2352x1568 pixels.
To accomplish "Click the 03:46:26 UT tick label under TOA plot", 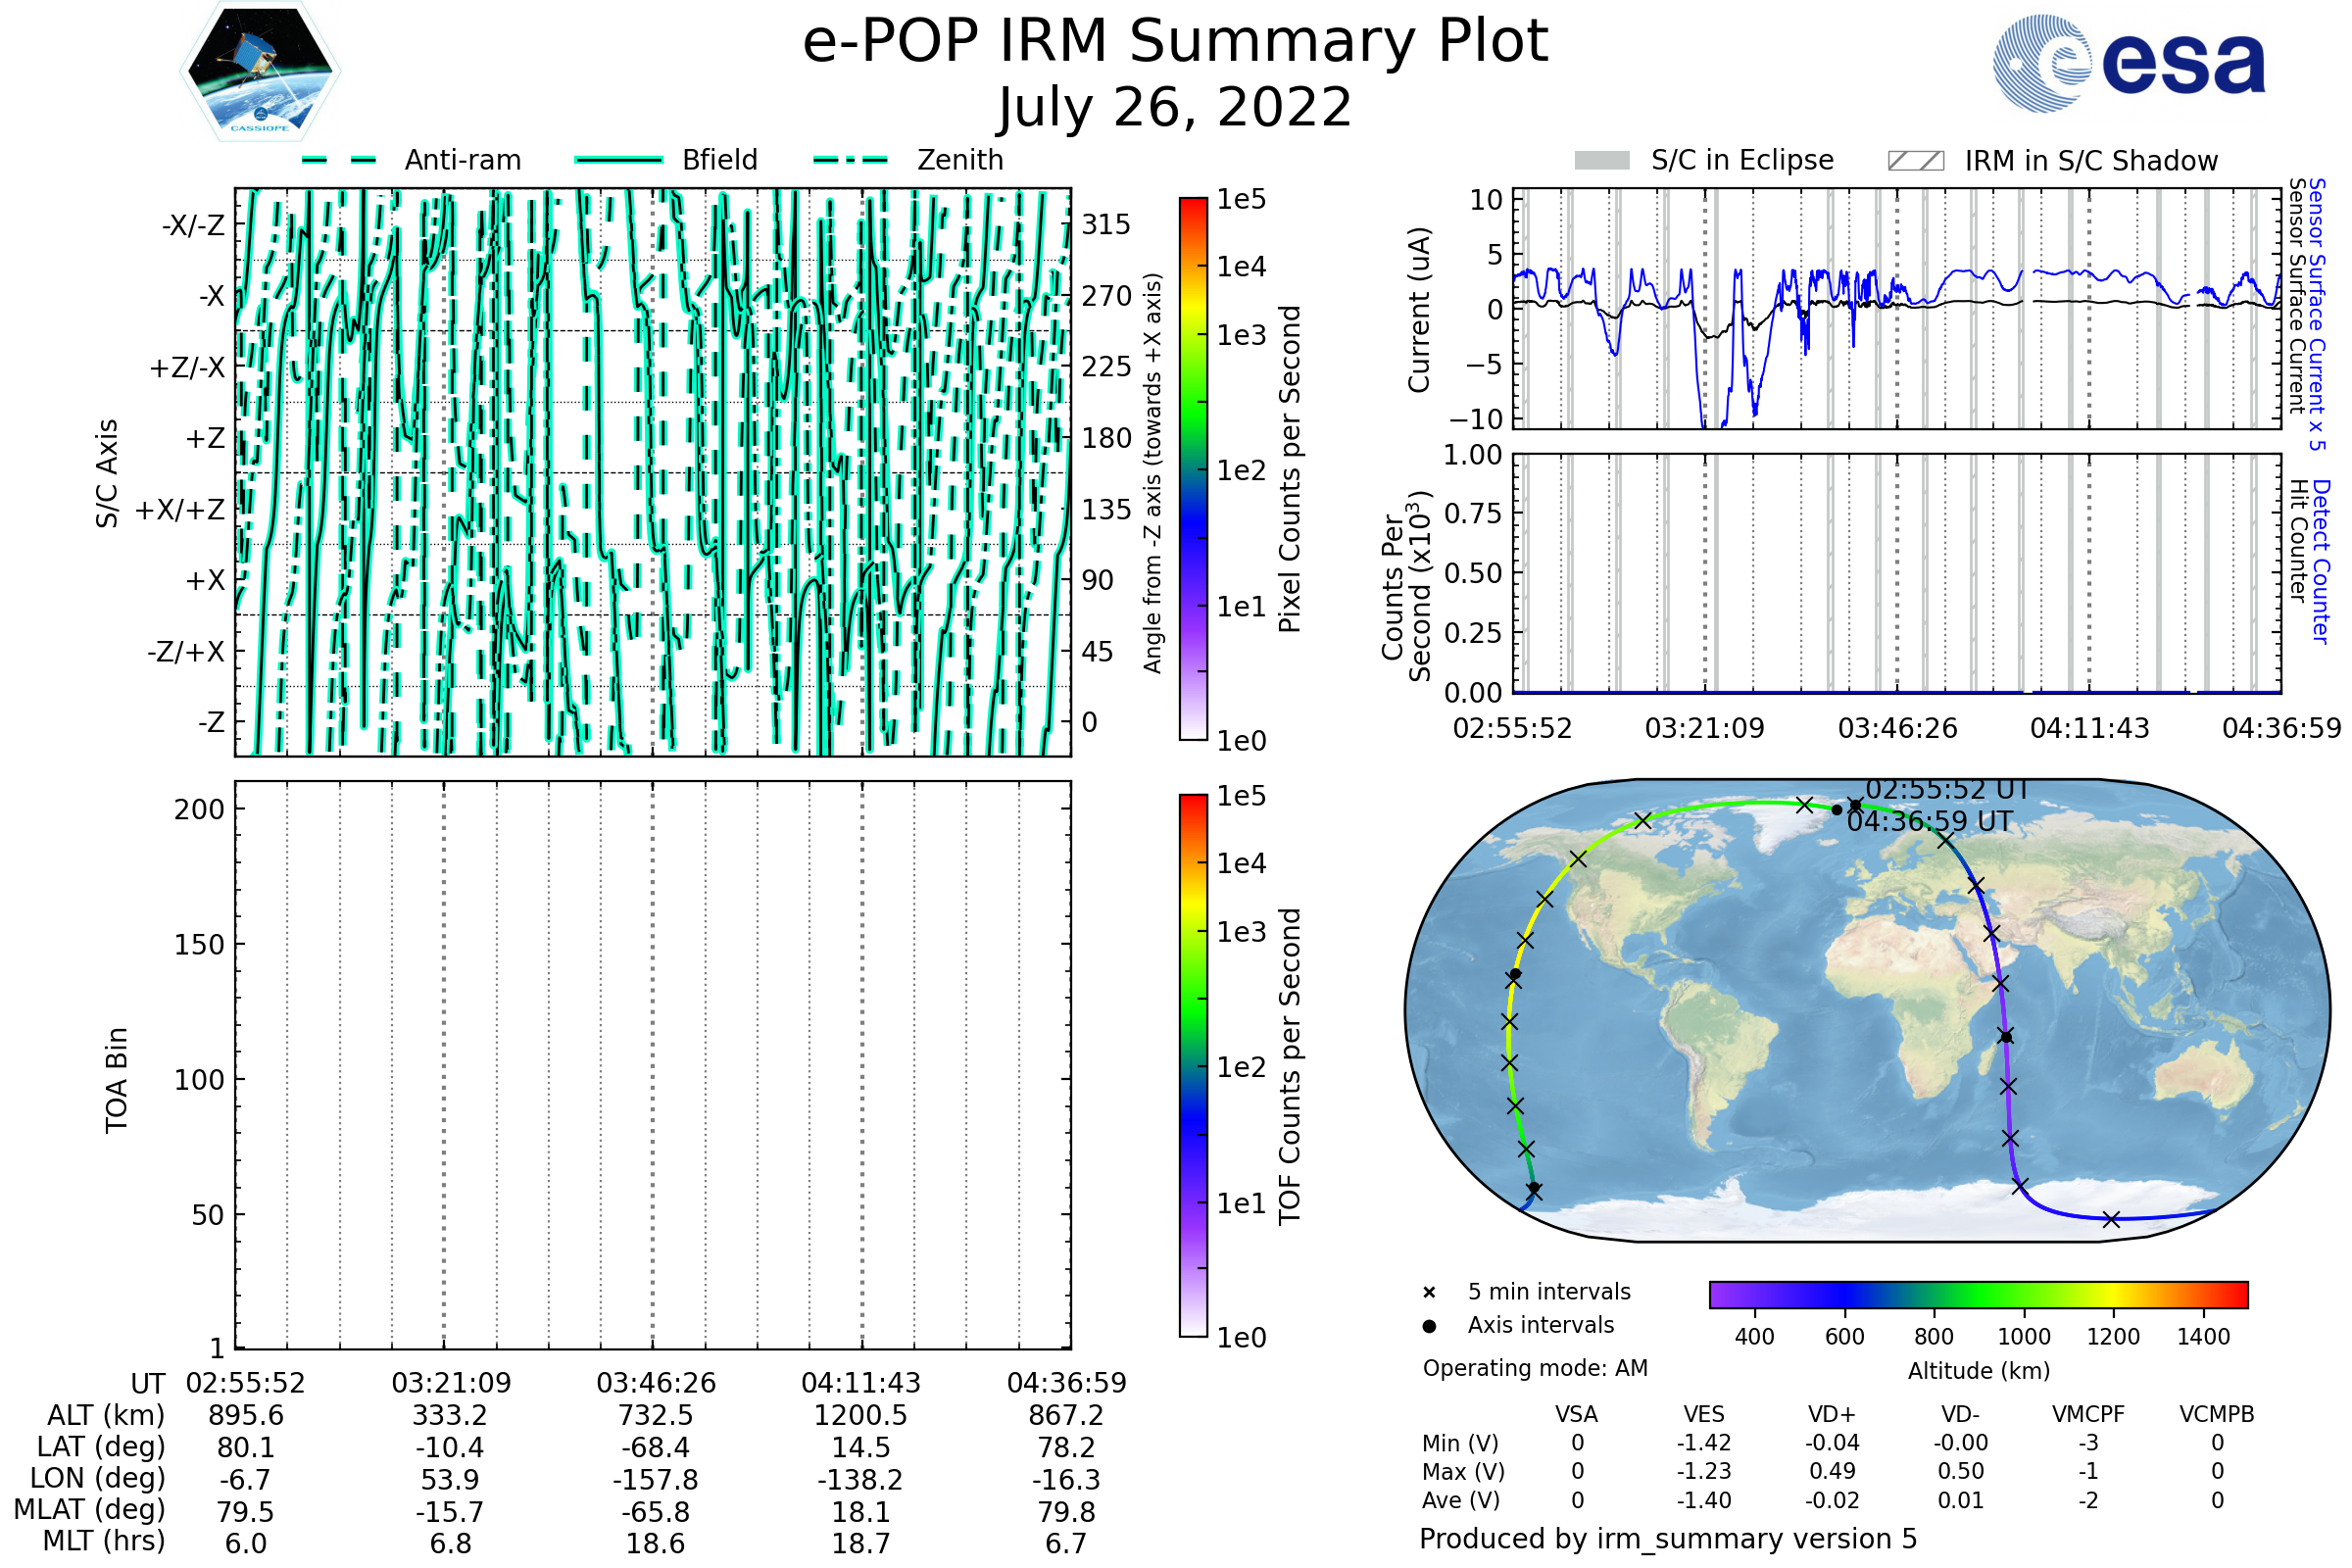I will point(656,1383).
